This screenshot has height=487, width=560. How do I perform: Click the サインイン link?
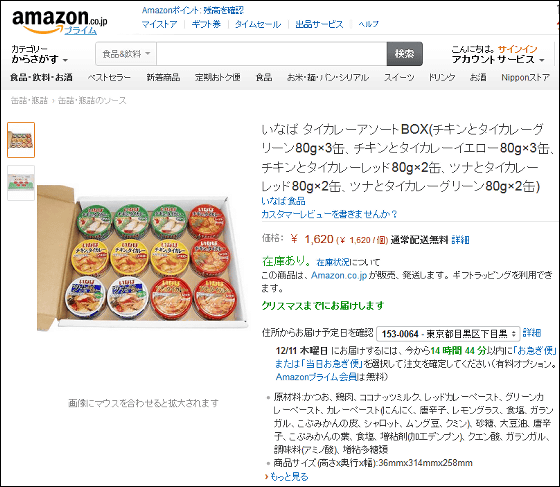pyautogui.click(x=518, y=49)
